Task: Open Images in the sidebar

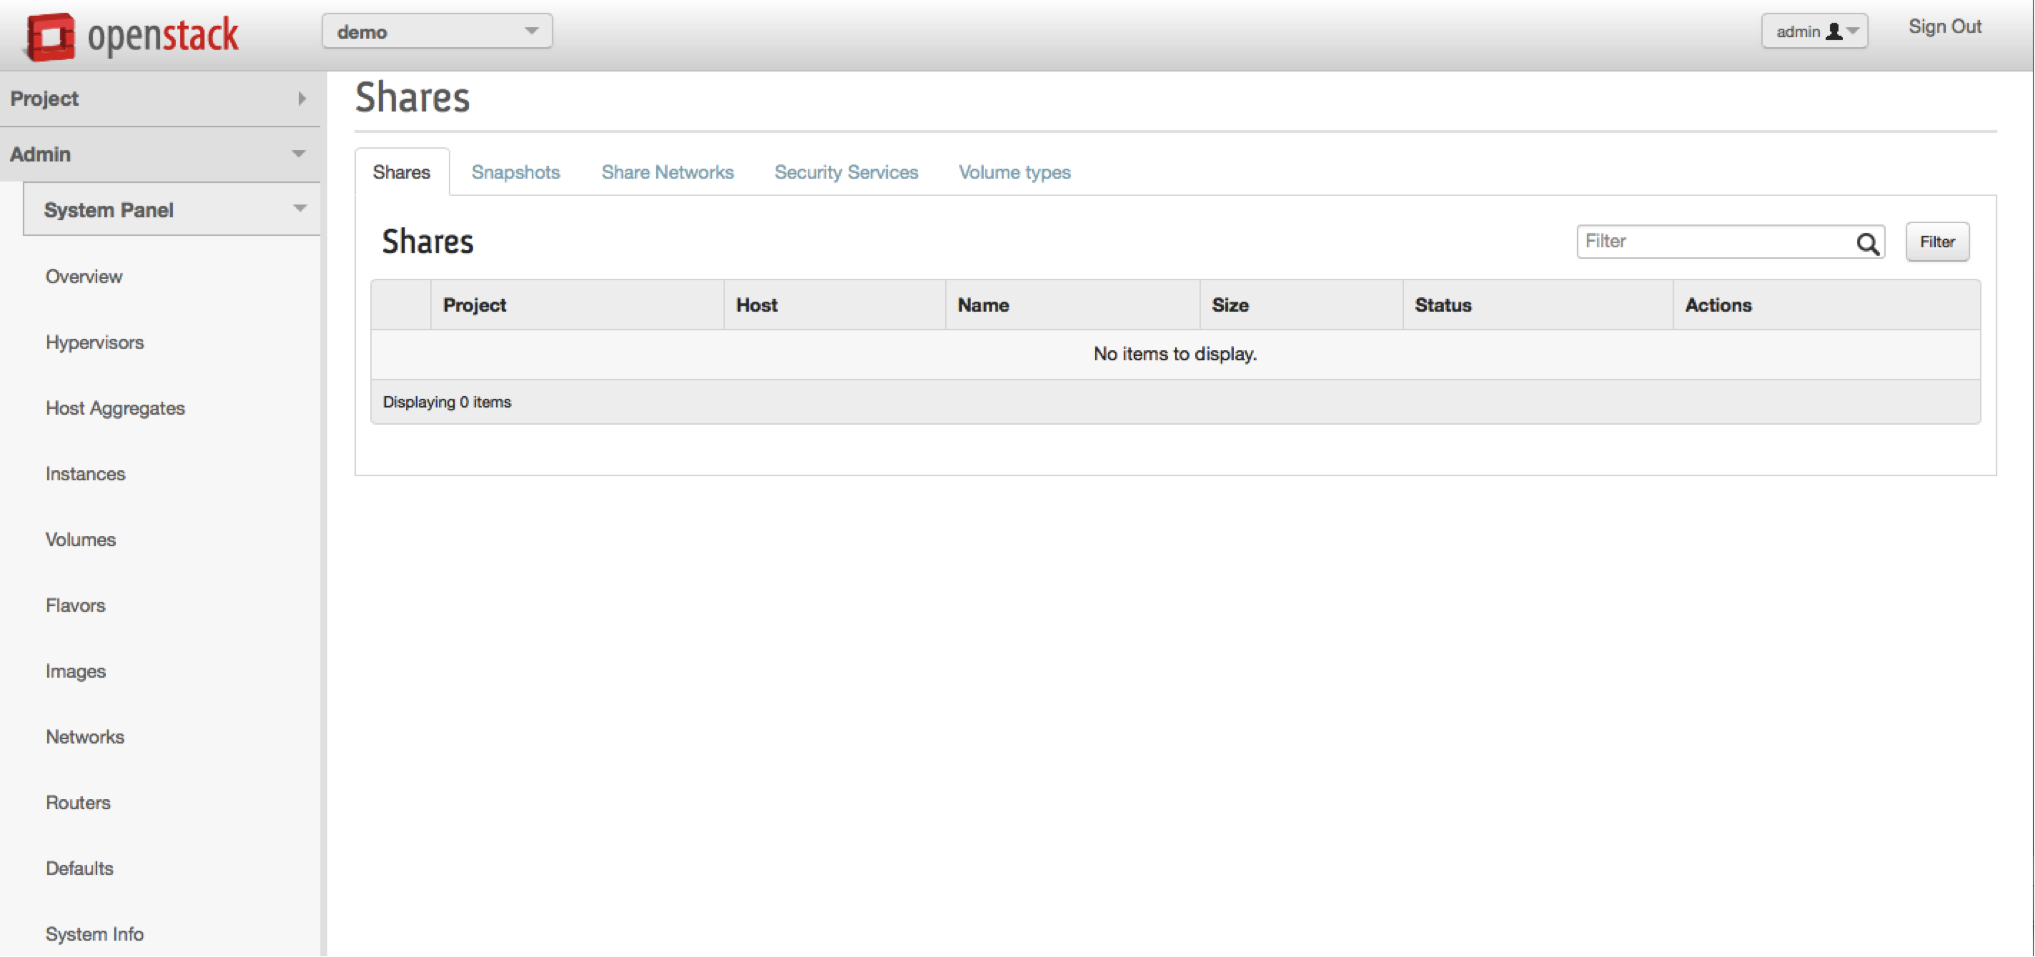Action: pyautogui.click(x=75, y=671)
